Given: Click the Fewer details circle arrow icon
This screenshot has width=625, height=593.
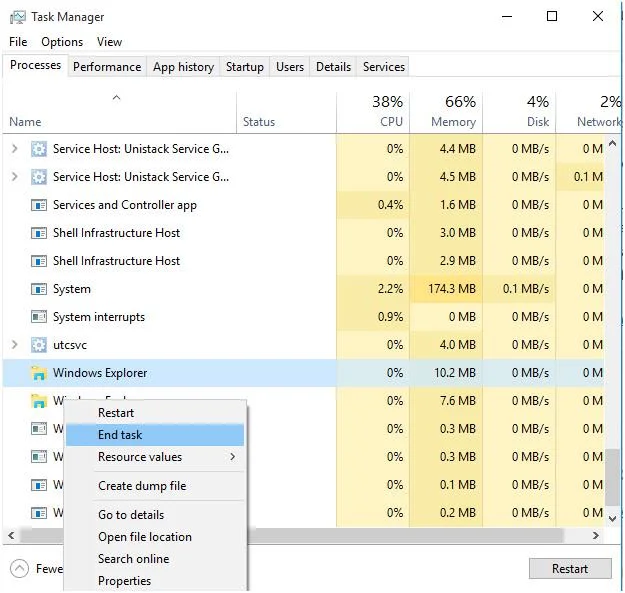Looking at the screenshot, I should pyautogui.click(x=20, y=569).
